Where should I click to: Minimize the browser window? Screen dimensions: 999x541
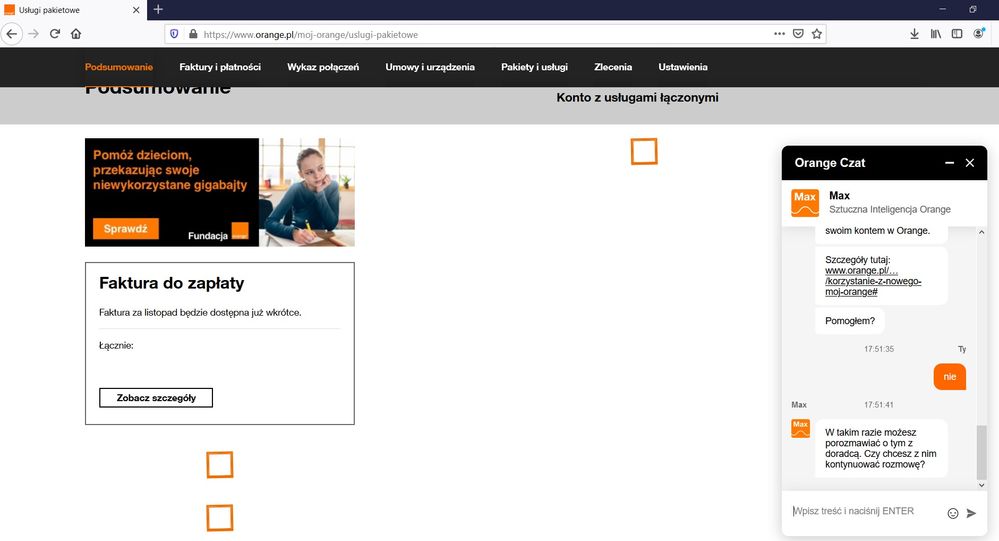click(x=942, y=9)
